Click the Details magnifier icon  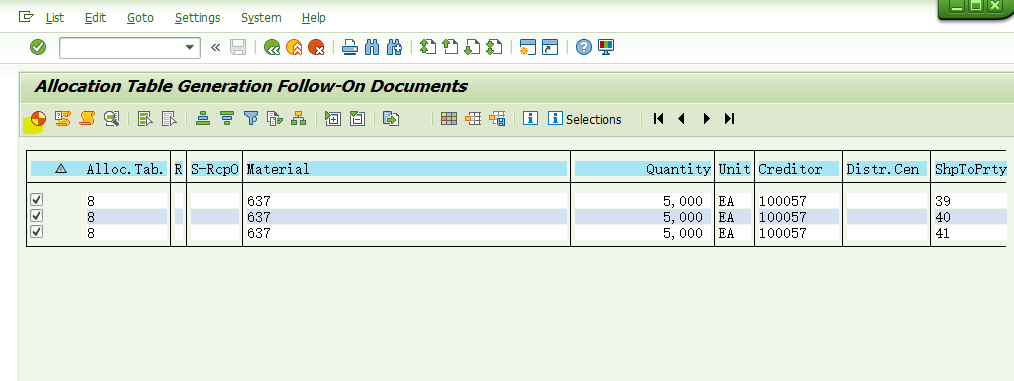click(x=112, y=118)
